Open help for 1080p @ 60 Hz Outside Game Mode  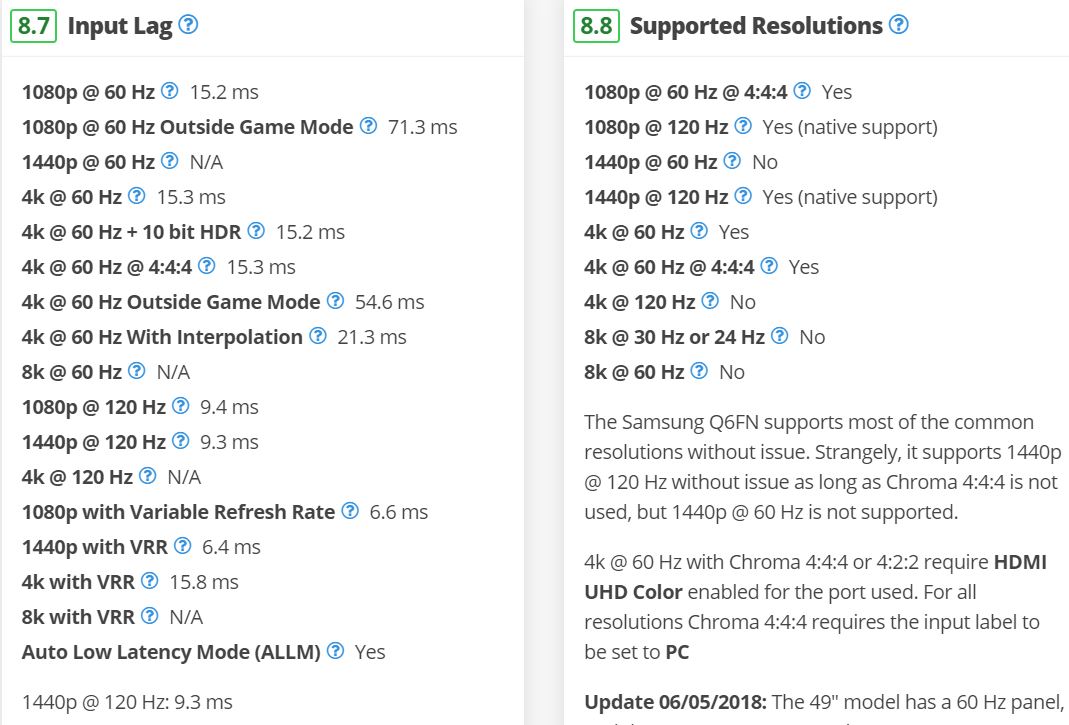point(368,126)
